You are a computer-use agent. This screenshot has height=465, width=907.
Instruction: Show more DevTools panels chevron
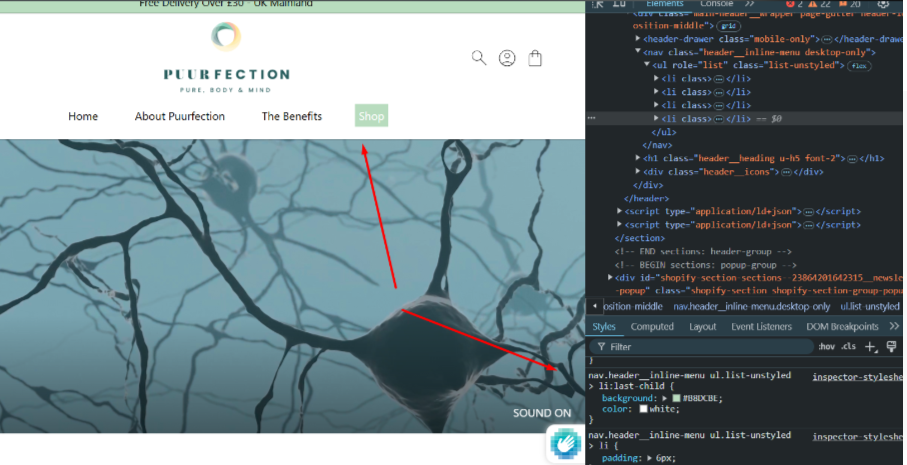pyautogui.click(x=750, y=3)
